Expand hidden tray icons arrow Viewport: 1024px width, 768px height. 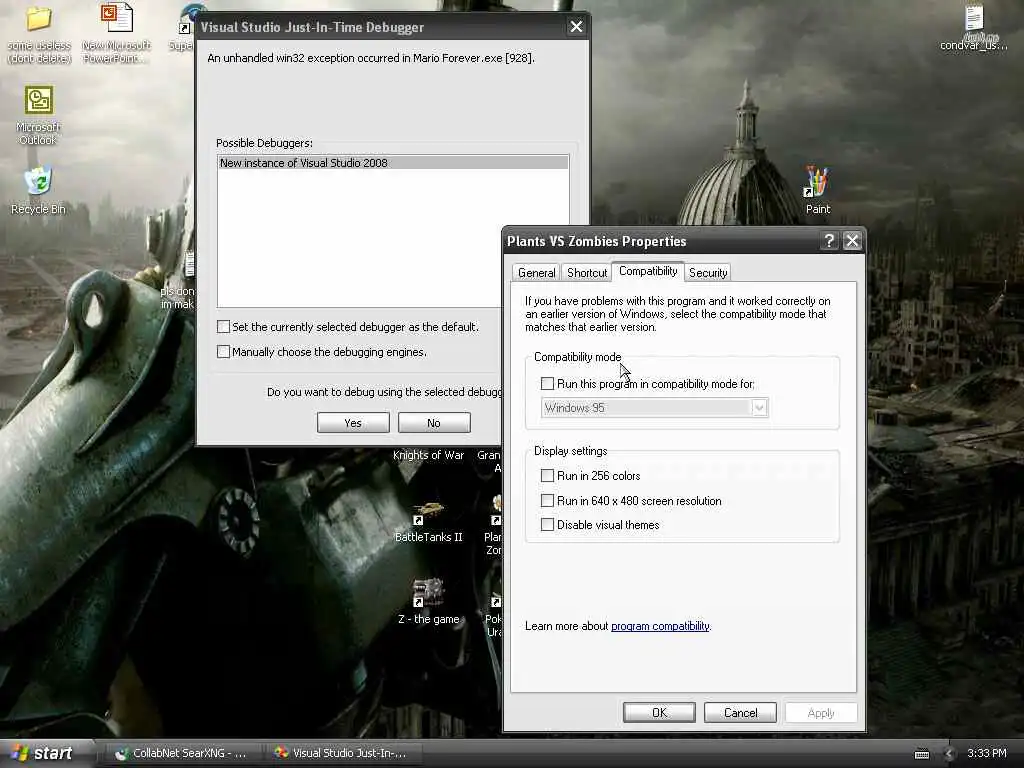click(x=950, y=754)
